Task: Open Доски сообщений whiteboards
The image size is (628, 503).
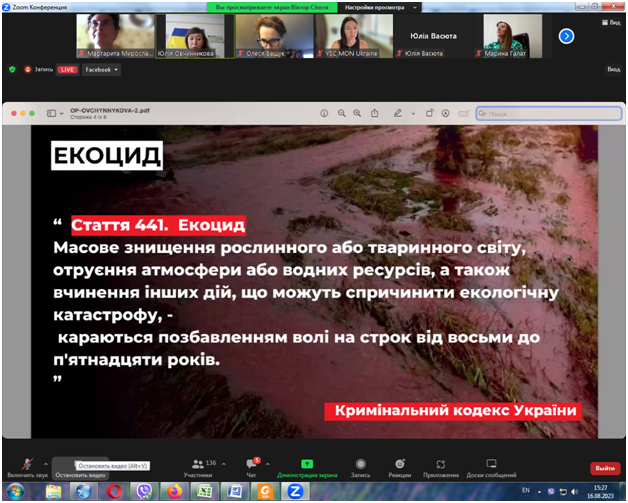Action: (x=491, y=465)
